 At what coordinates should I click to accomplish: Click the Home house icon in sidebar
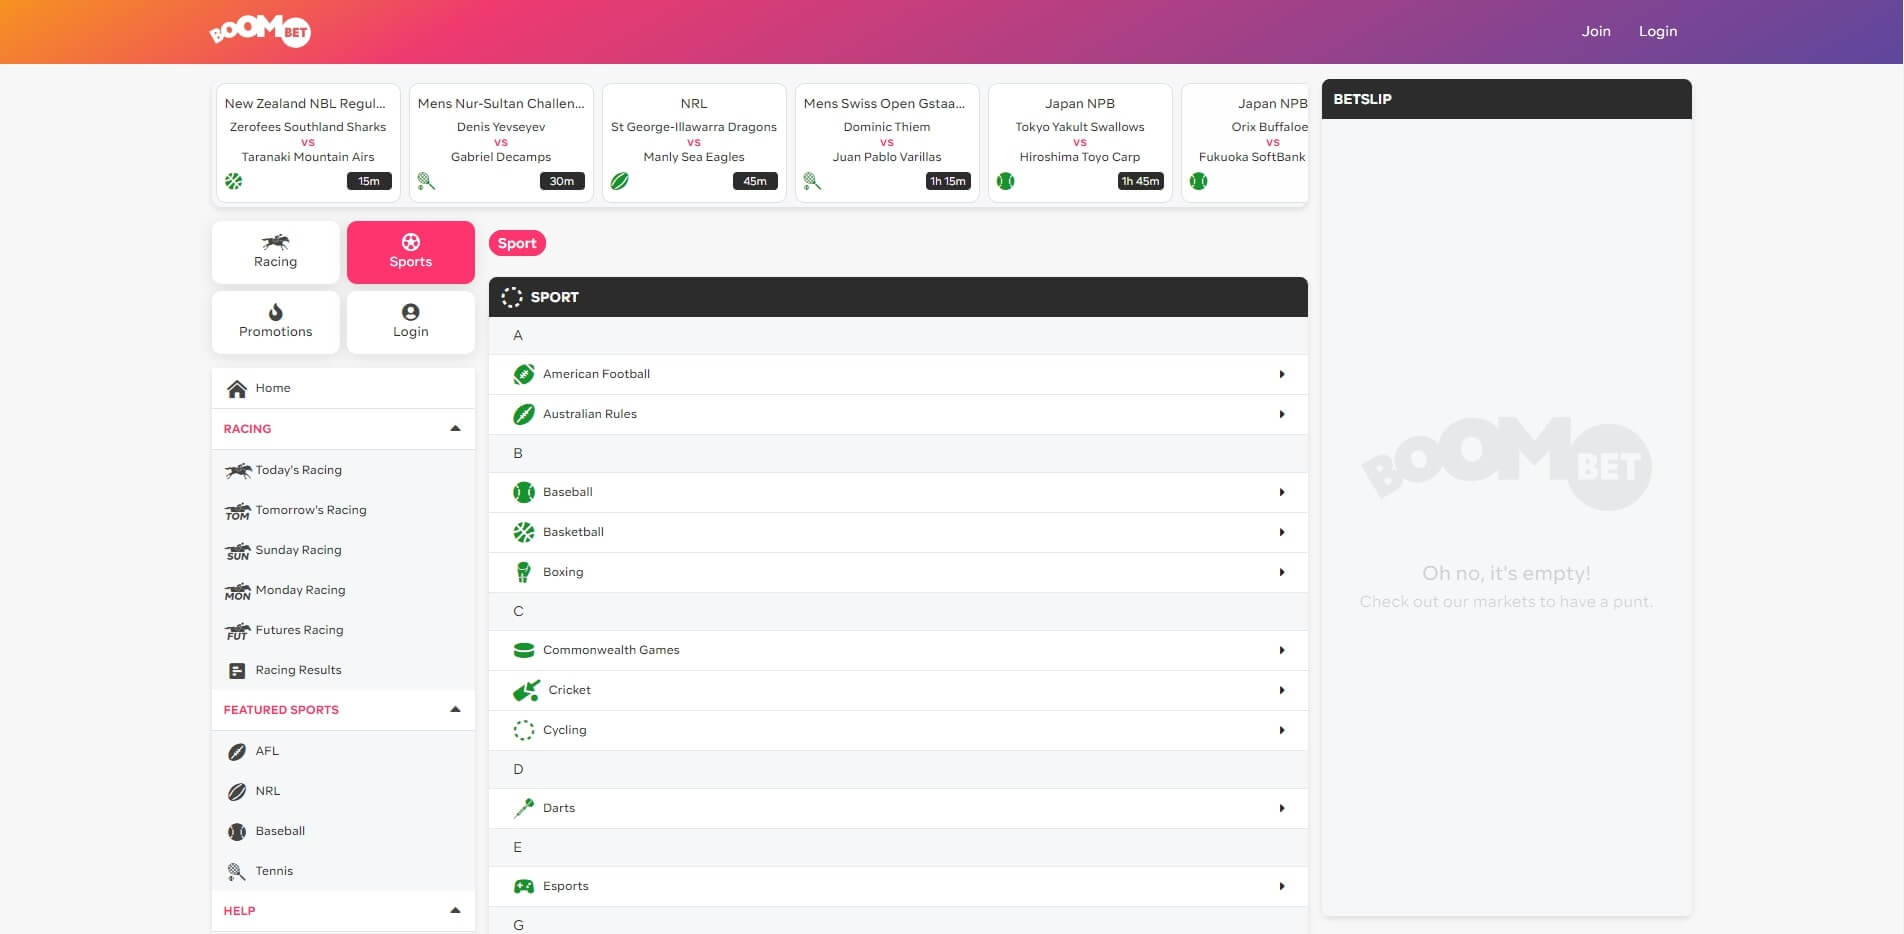coord(237,388)
